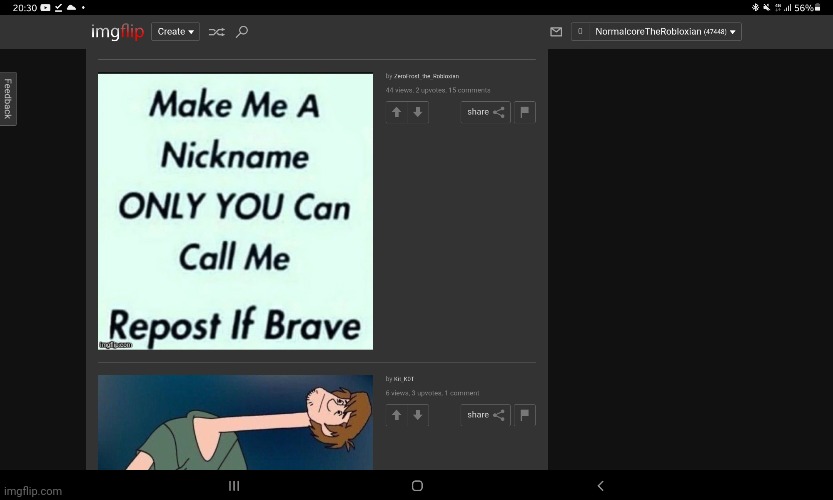Share the Kit_KDT meme post
Screen dimensions: 833x500
(485, 415)
